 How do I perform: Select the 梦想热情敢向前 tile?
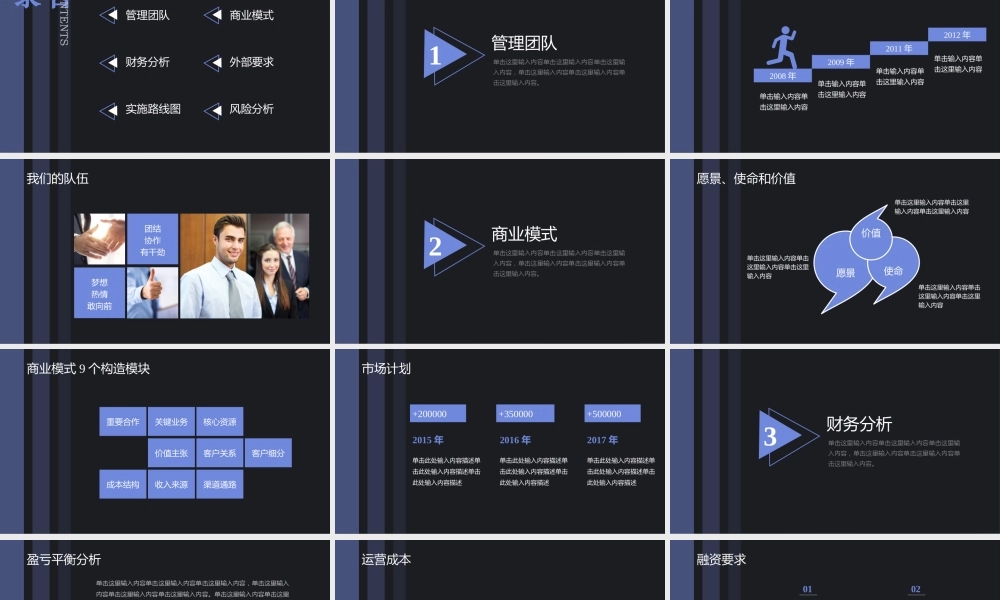(x=99, y=293)
